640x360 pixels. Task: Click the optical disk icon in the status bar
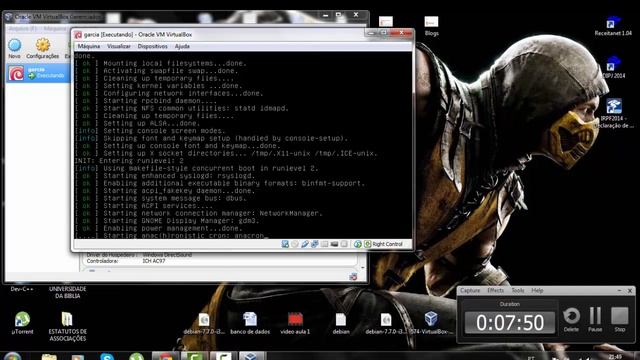295,244
